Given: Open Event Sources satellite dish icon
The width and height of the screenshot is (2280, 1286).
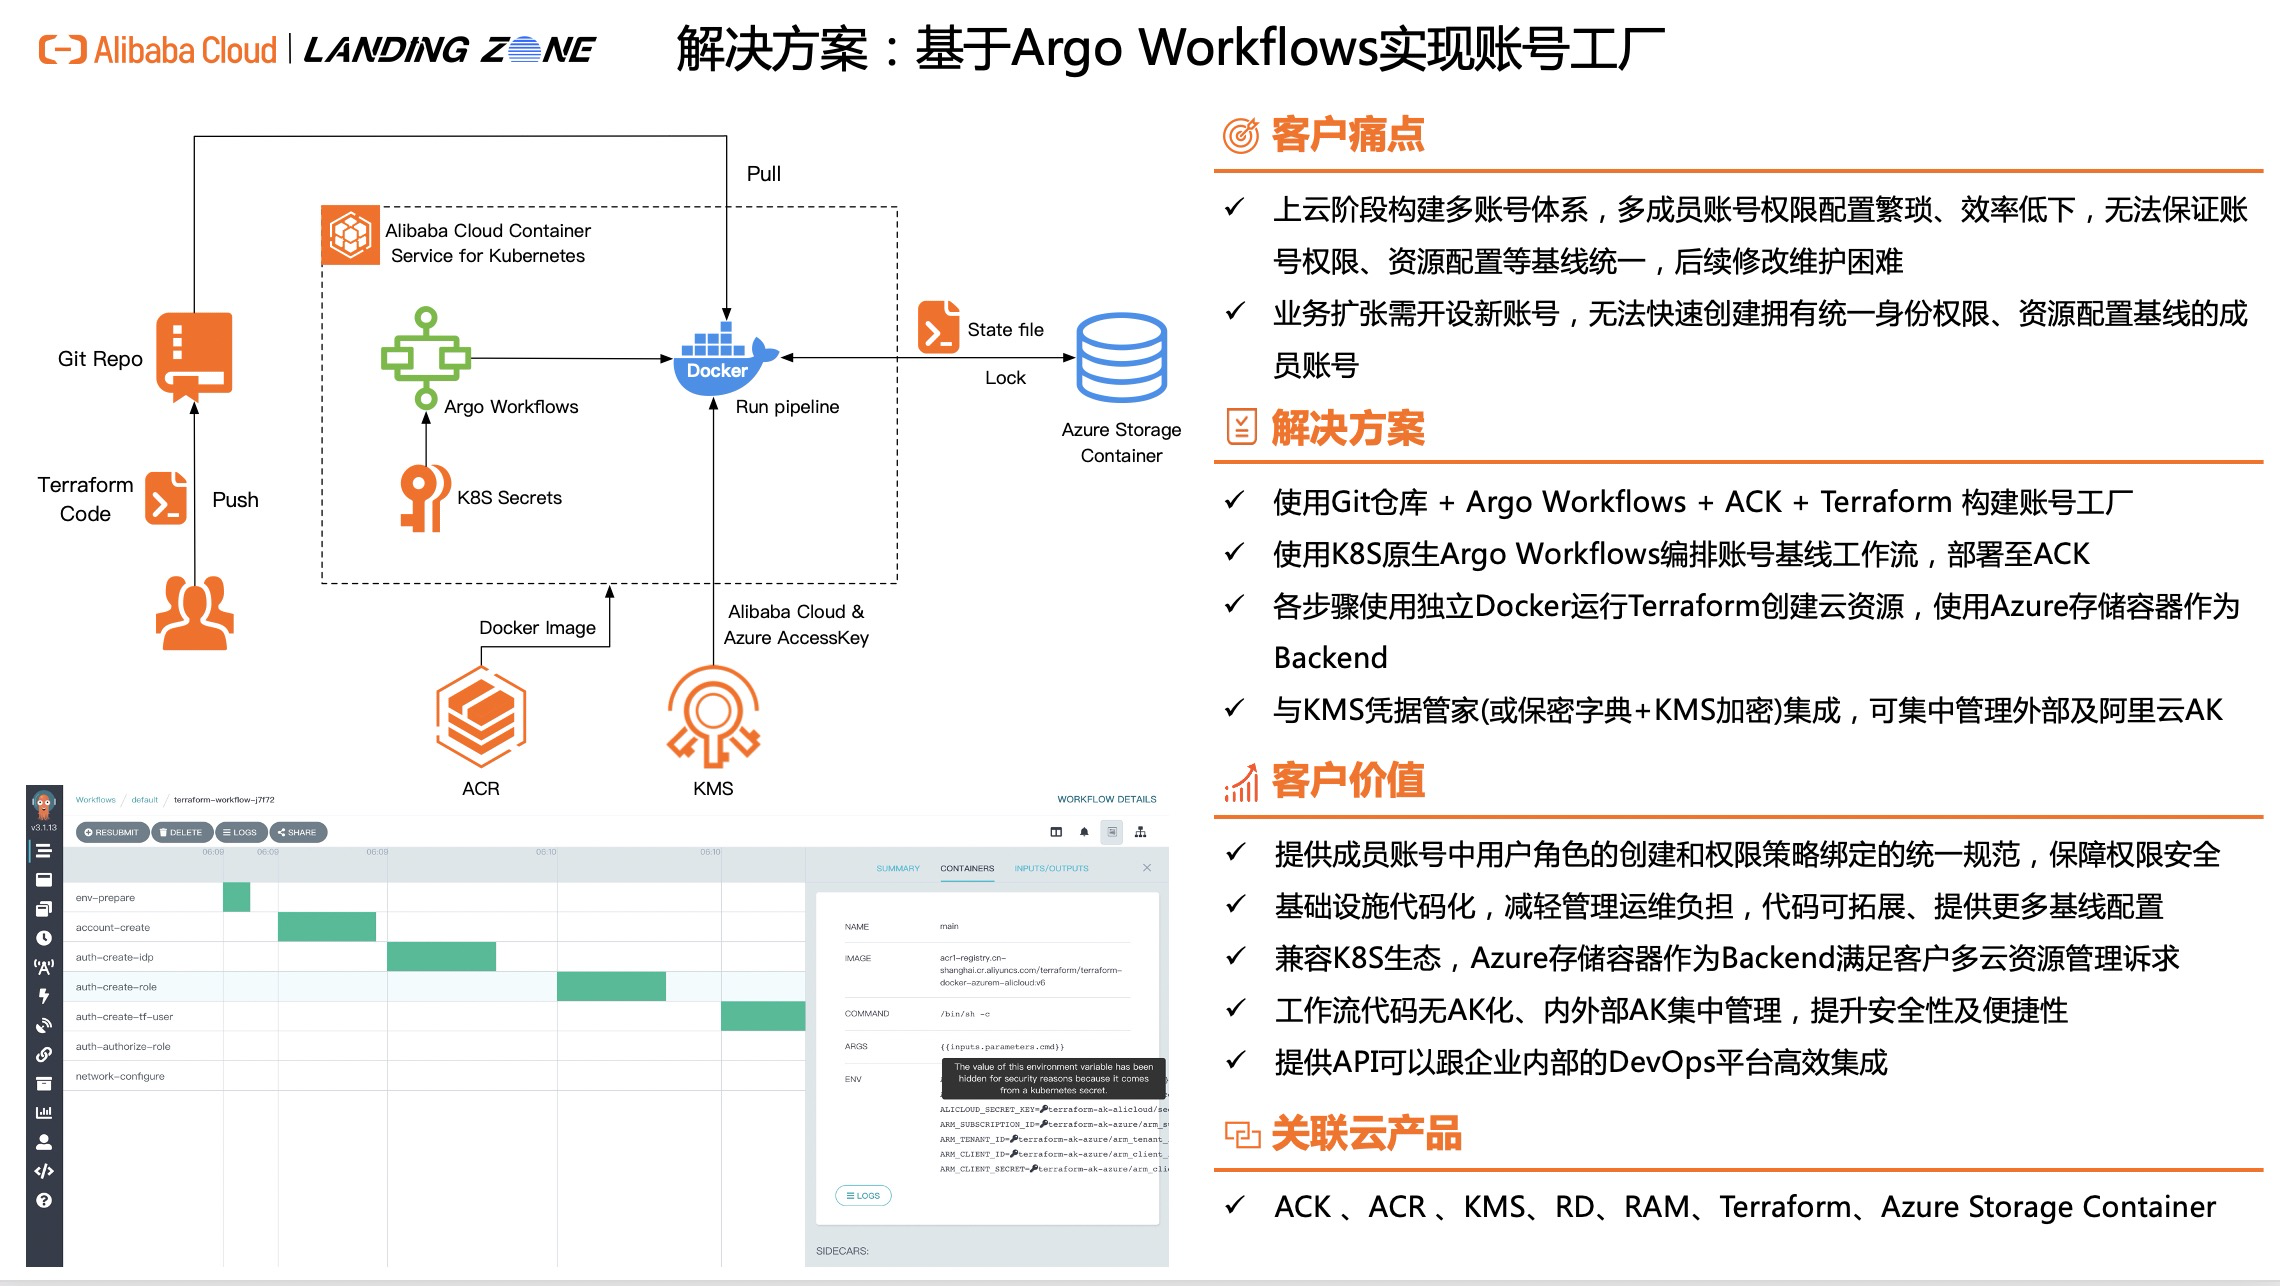Looking at the screenshot, I should tap(44, 1025).
